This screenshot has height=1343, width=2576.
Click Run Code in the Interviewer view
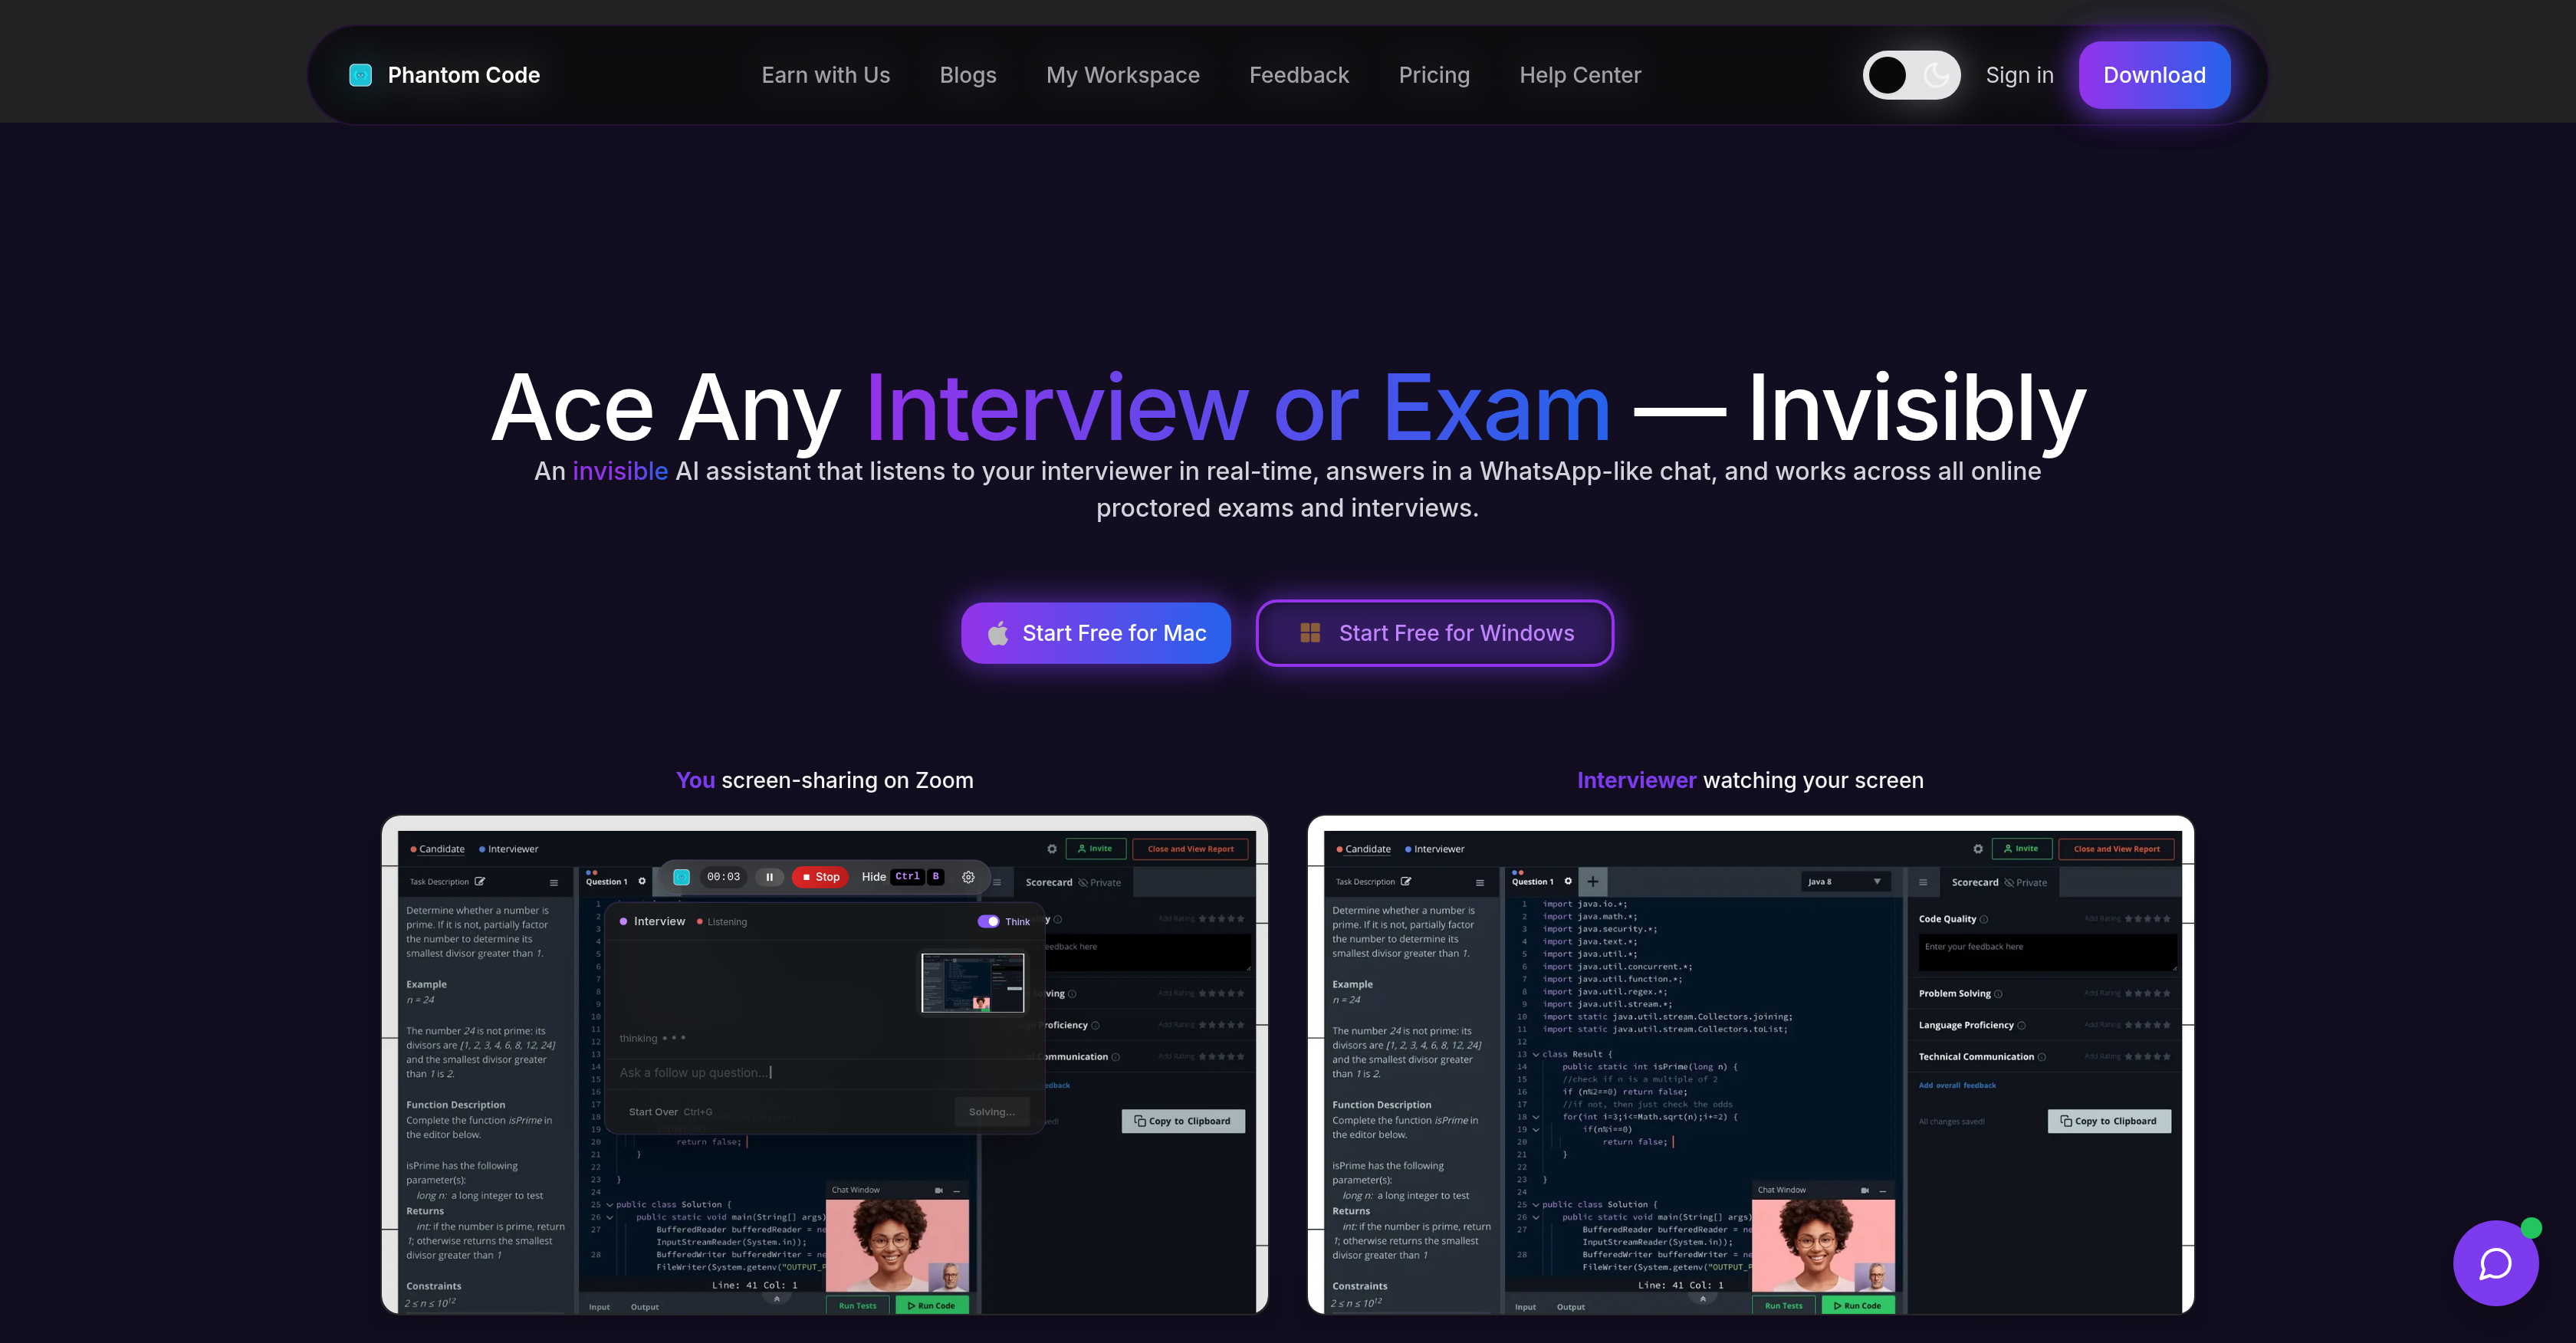point(1857,1305)
